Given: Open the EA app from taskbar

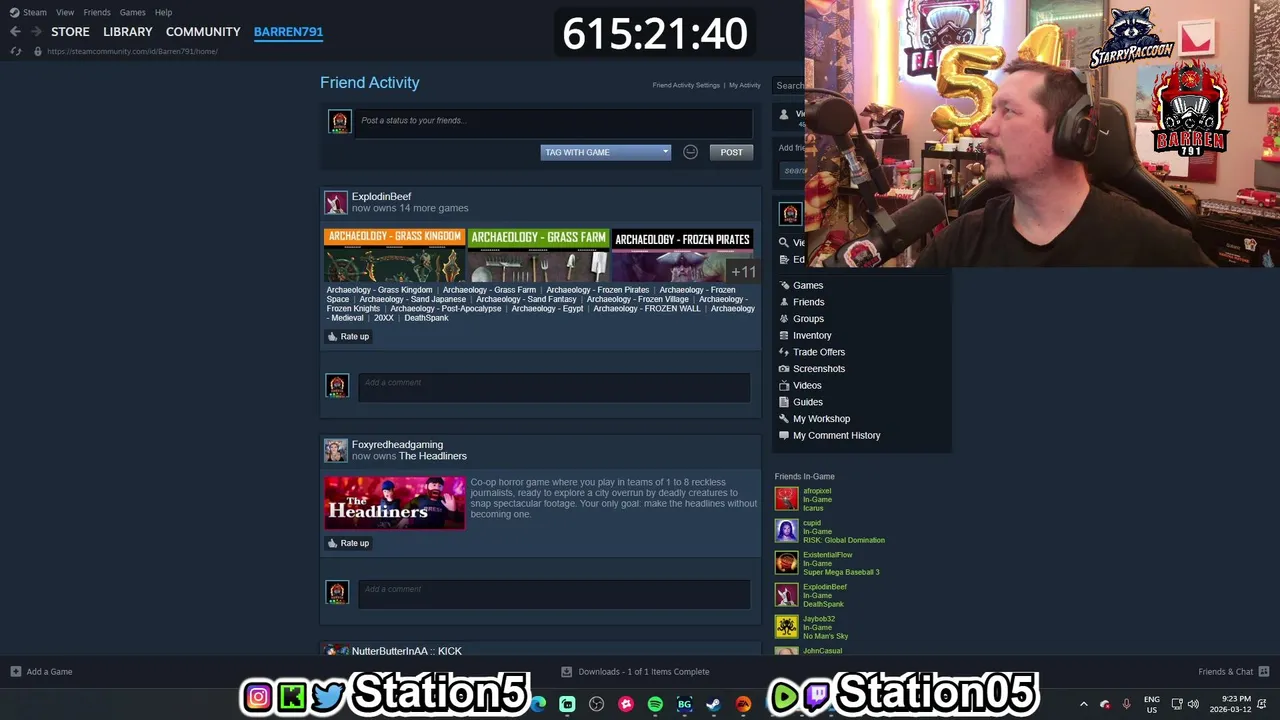Looking at the screenshot, I should (x=743, y=704).
